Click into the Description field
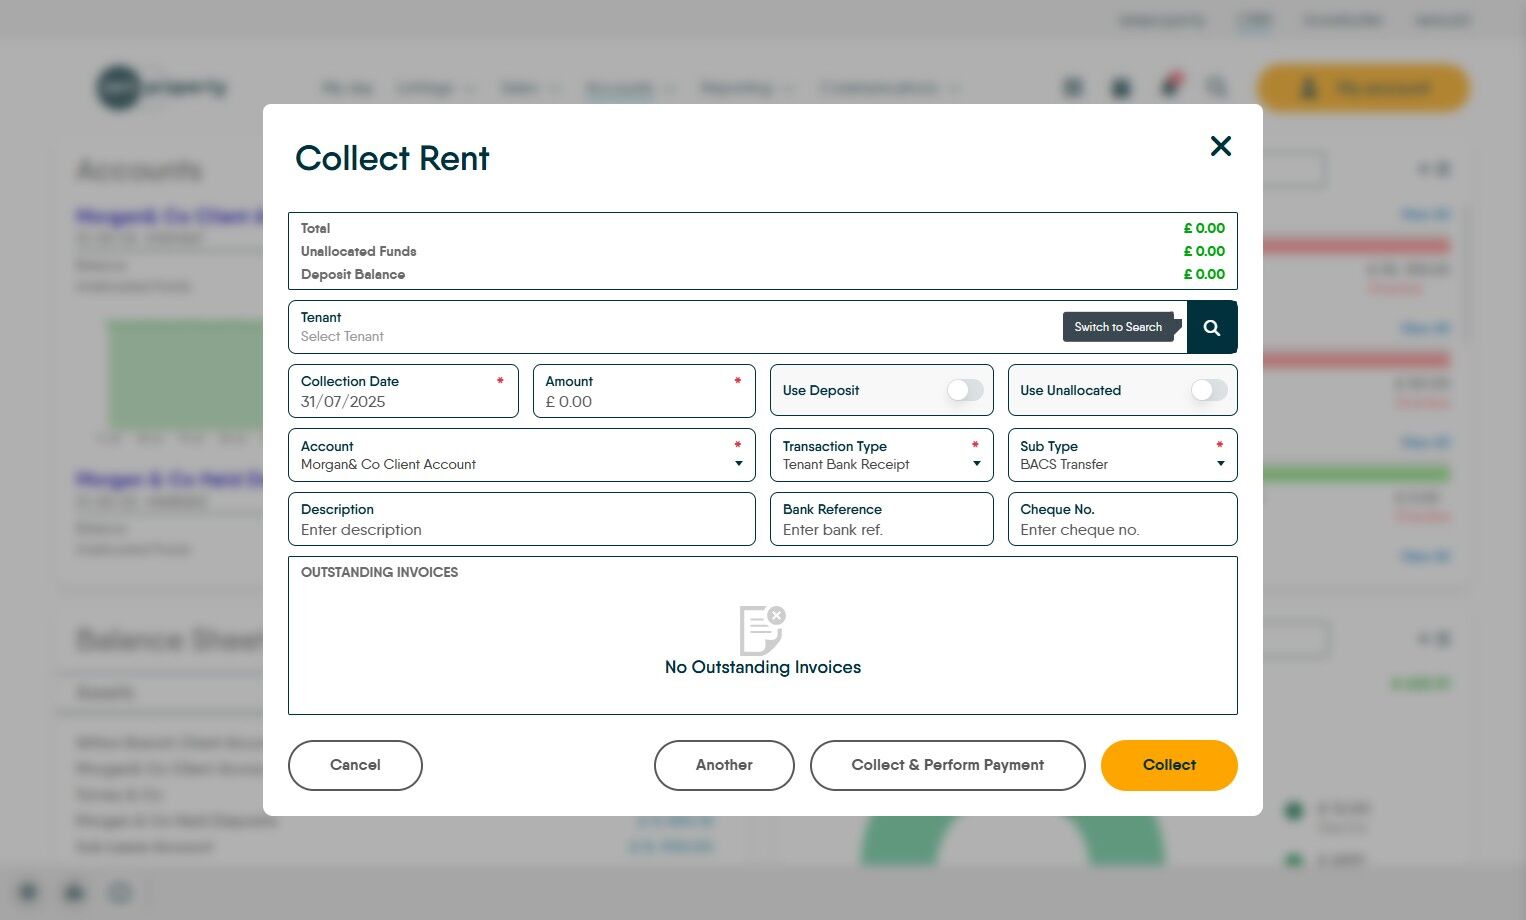The width and height of the screenshot is (1526, 920). tap(522, 519)
